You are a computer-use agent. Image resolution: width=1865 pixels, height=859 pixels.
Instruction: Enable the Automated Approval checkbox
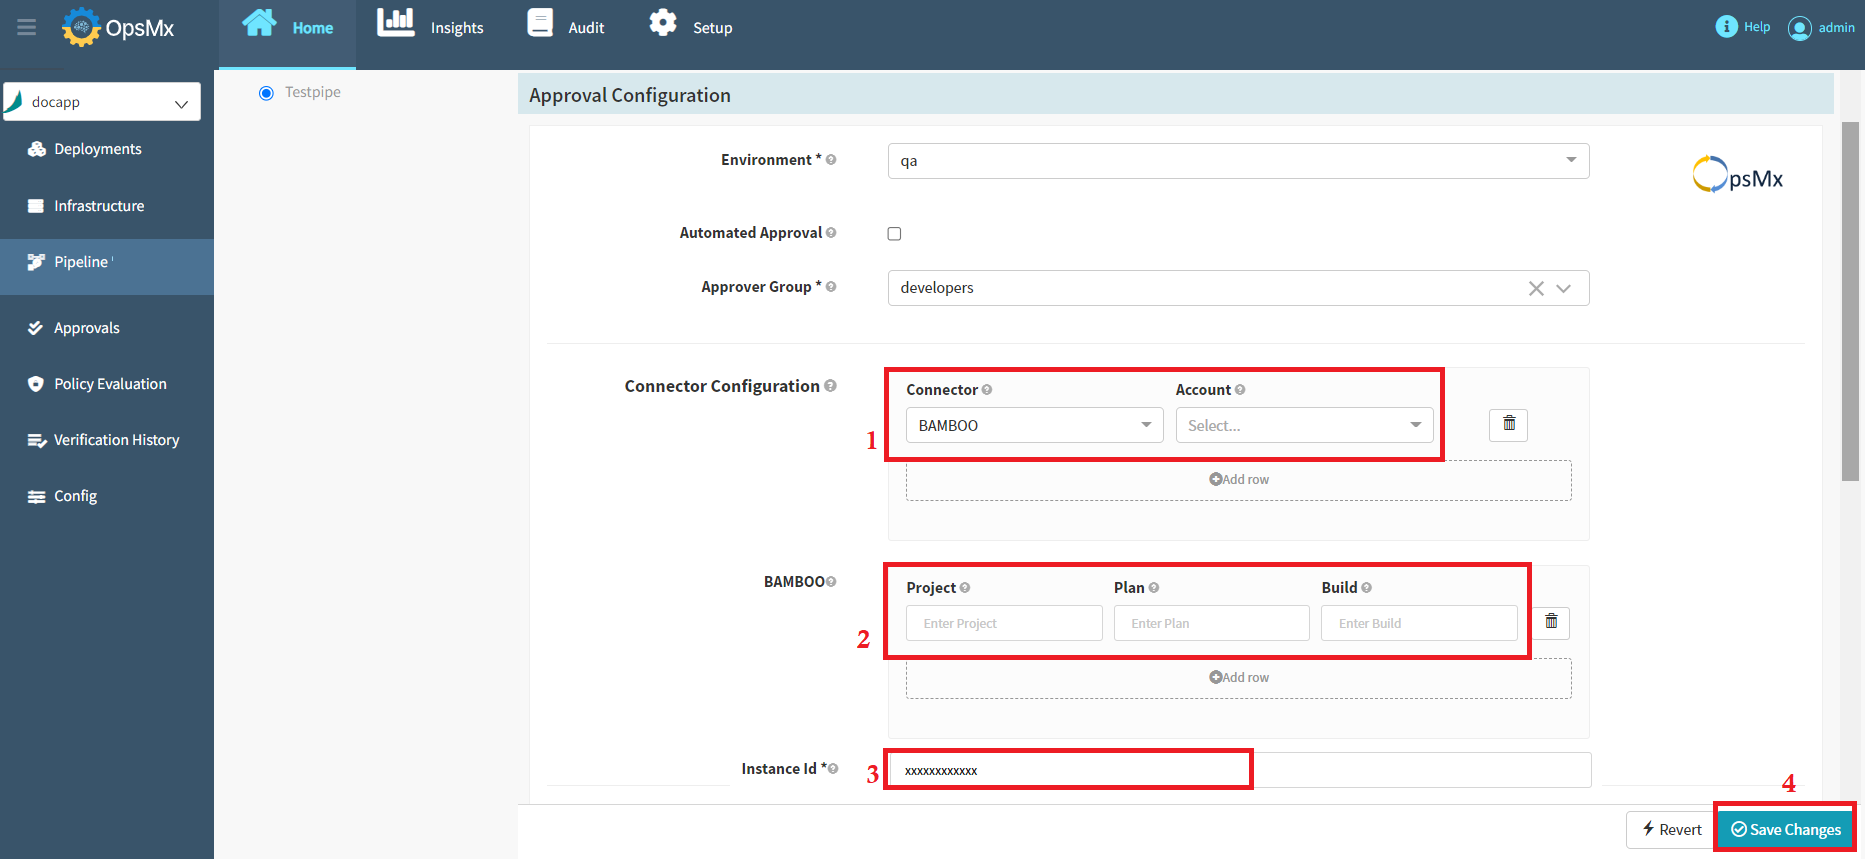coord(894,234)
